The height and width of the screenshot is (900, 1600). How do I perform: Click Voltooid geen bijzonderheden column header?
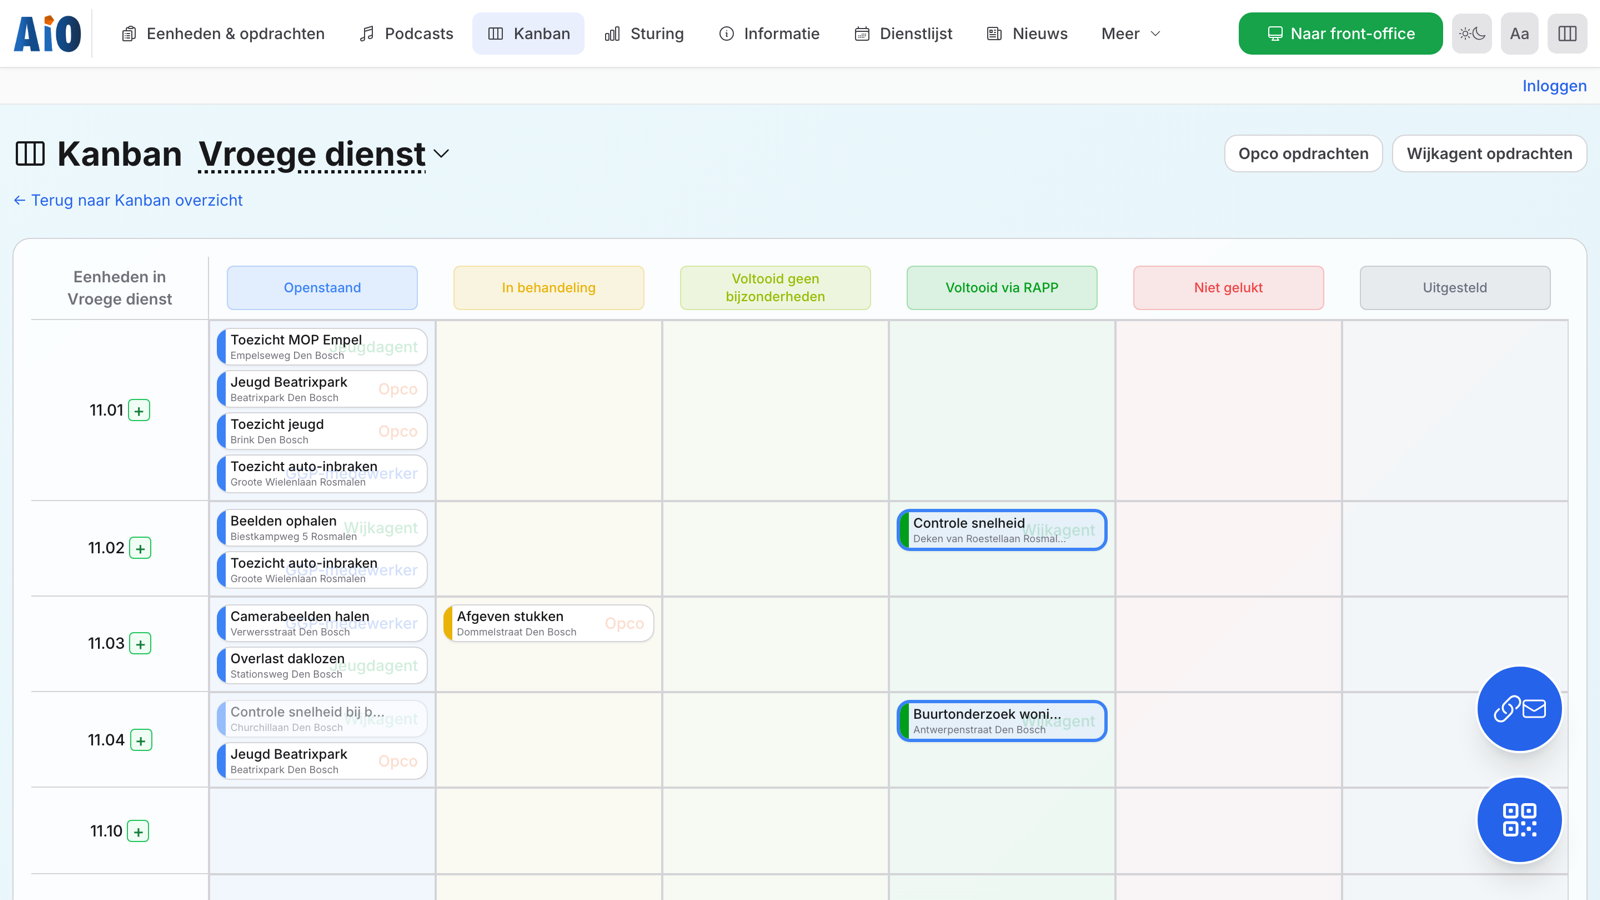(775, 288)
